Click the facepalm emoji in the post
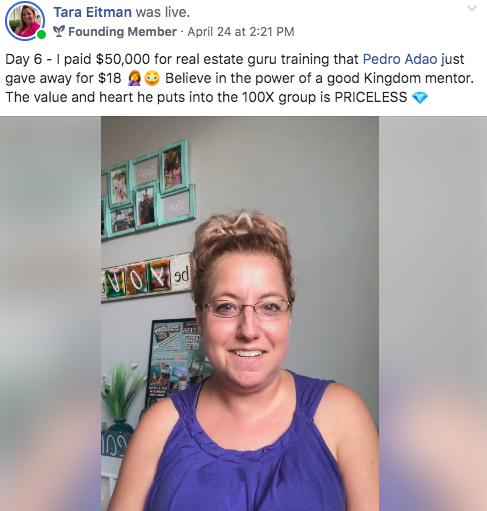 pyautogui.click(x=134, y=79)
